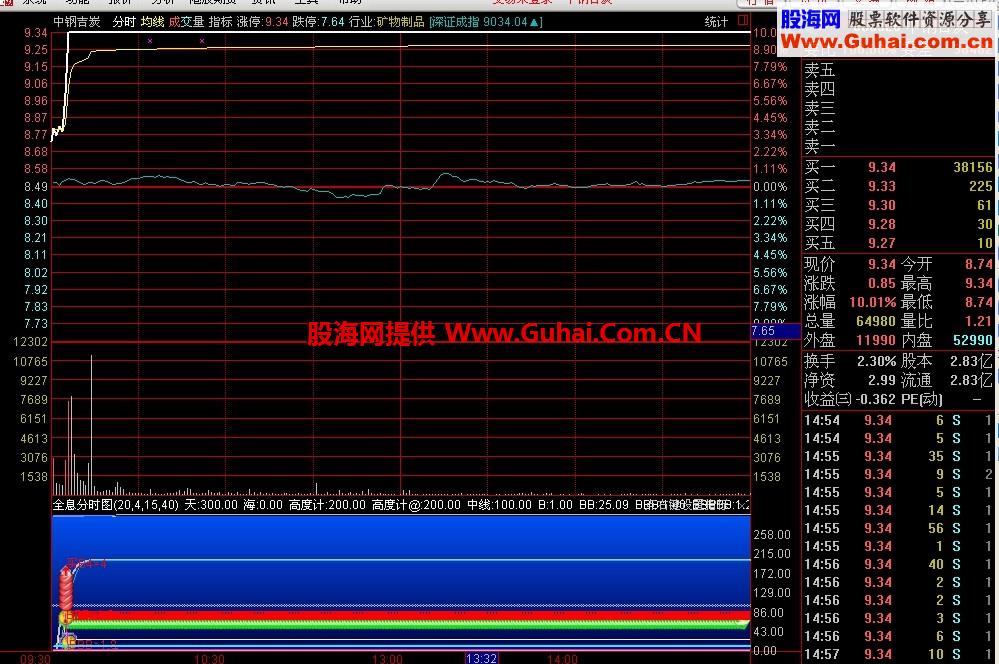Click the 跌停:7.64 limit-down value
Screen dimensions: 999x664
click(x=318, y=22)
